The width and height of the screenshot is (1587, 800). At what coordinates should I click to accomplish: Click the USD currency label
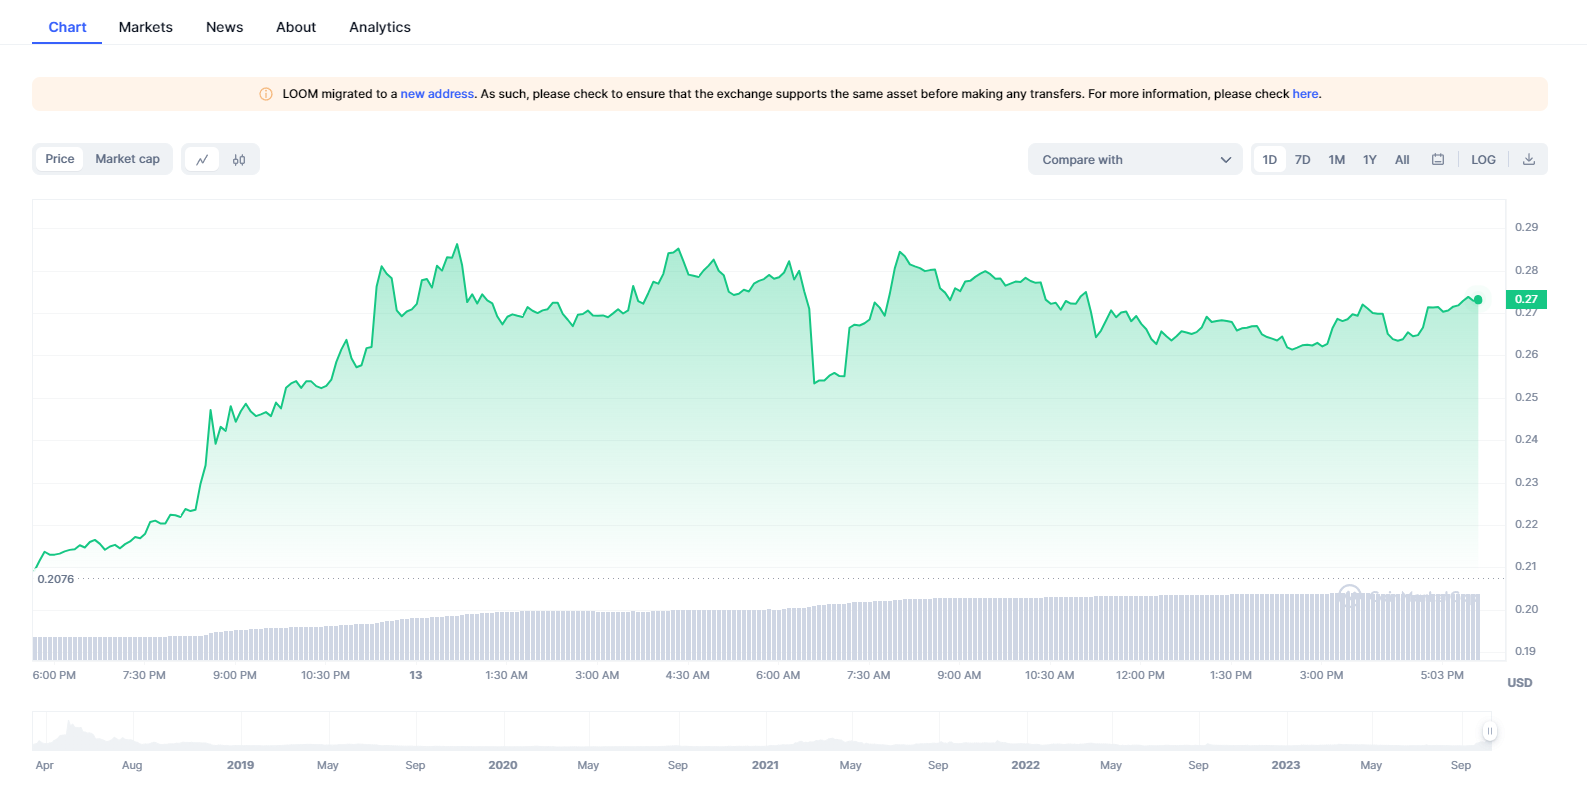point(1520,683)
